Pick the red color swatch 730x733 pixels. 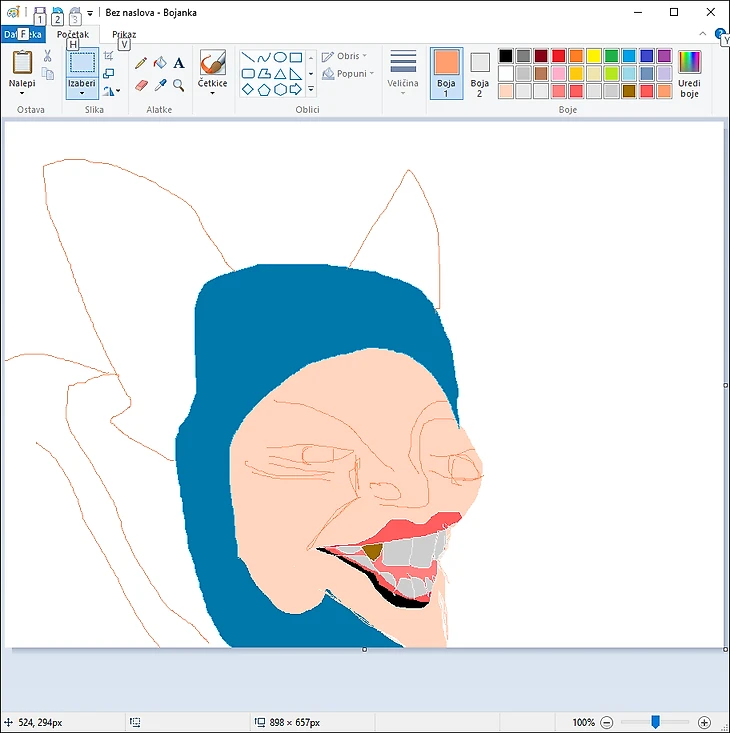click(x=559, y=56)
